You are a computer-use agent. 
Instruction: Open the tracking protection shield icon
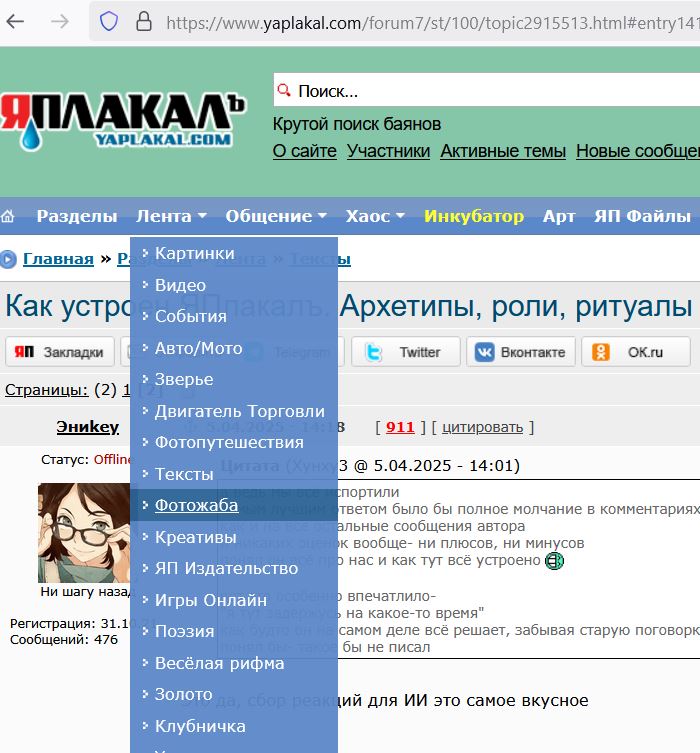109,22
